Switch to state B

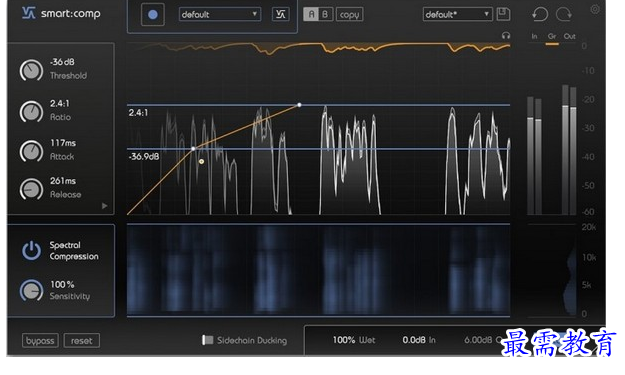point(325,14)
